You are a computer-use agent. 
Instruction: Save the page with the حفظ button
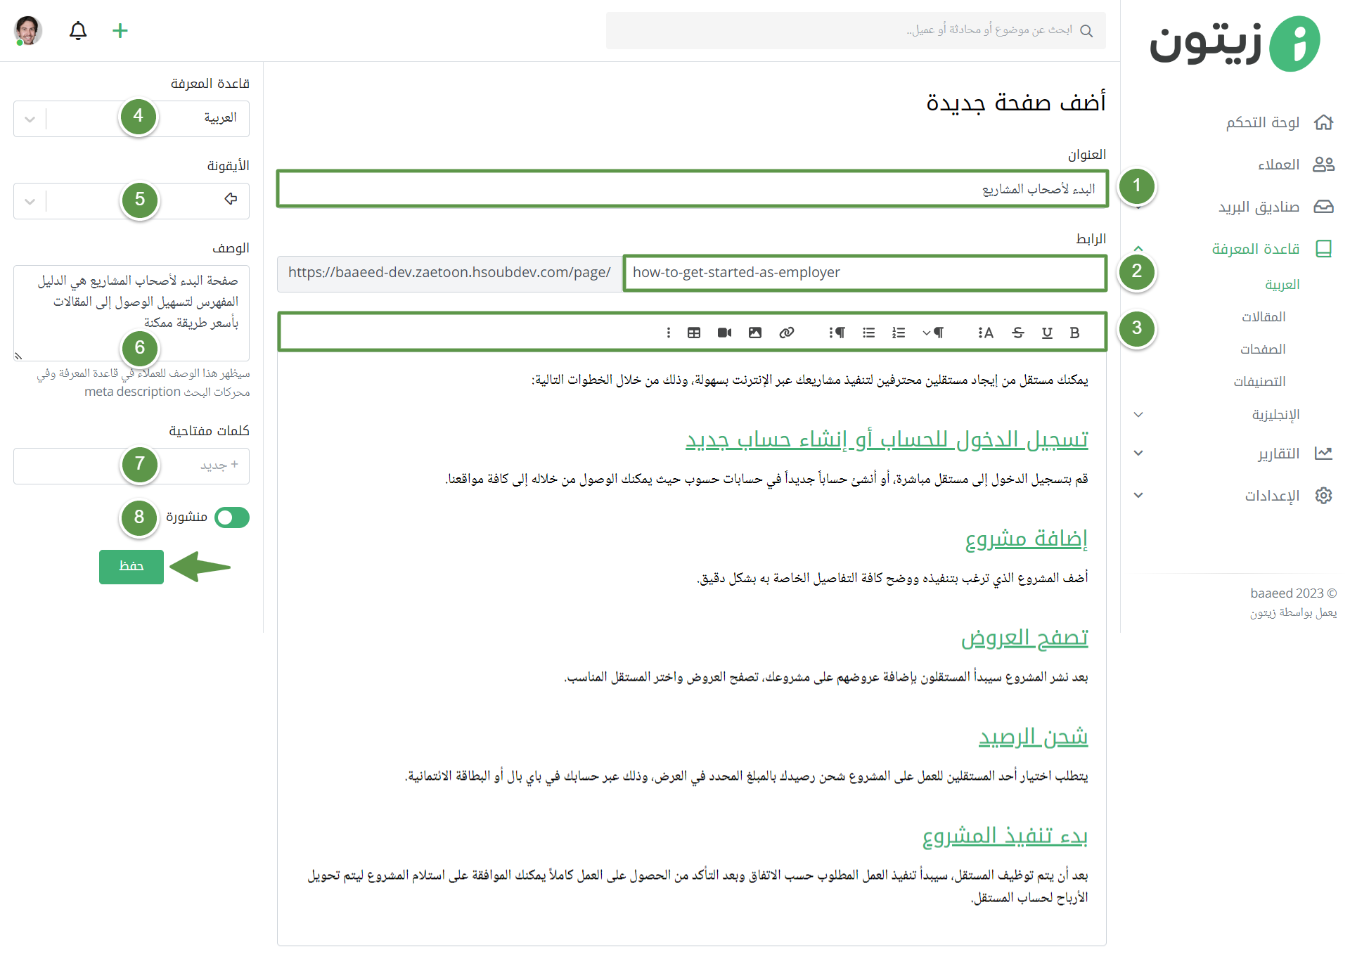click(x=131, y=567)
